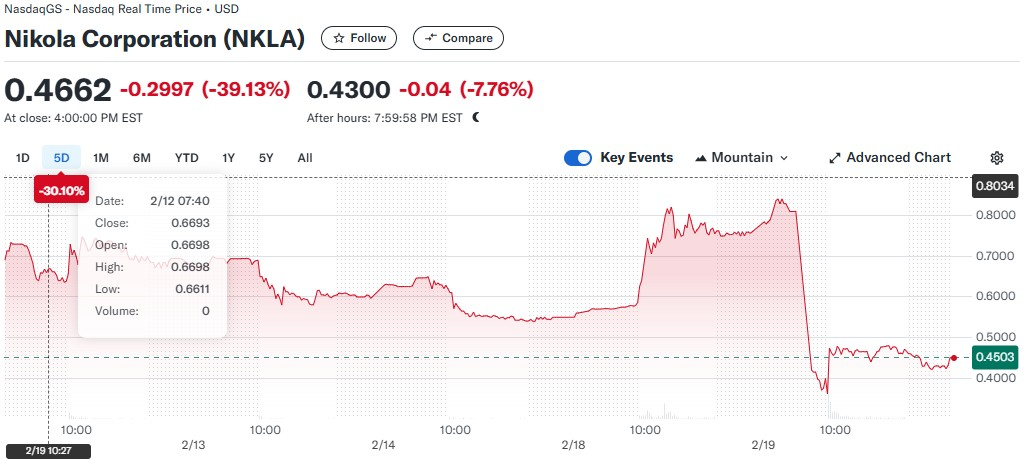This screenshot has width=1025, height=460.
Task: Click the 0.4662 closing price
Action: click(58, 90)
